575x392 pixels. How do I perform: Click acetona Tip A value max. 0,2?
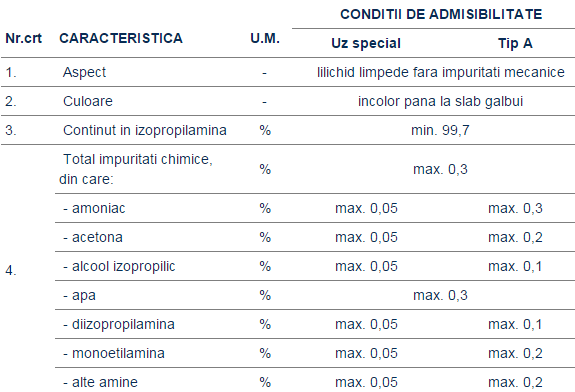click(x=515, y=237)
